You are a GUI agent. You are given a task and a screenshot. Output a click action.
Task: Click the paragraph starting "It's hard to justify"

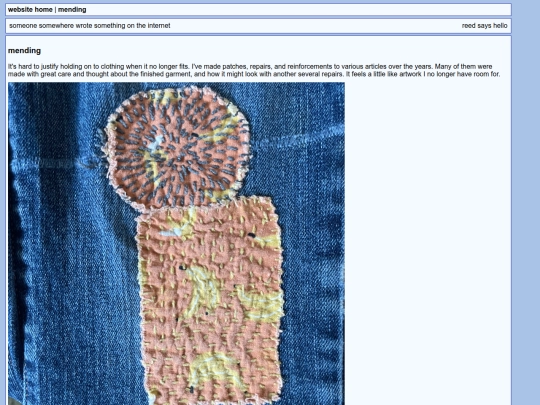click(x=254, y=70)
